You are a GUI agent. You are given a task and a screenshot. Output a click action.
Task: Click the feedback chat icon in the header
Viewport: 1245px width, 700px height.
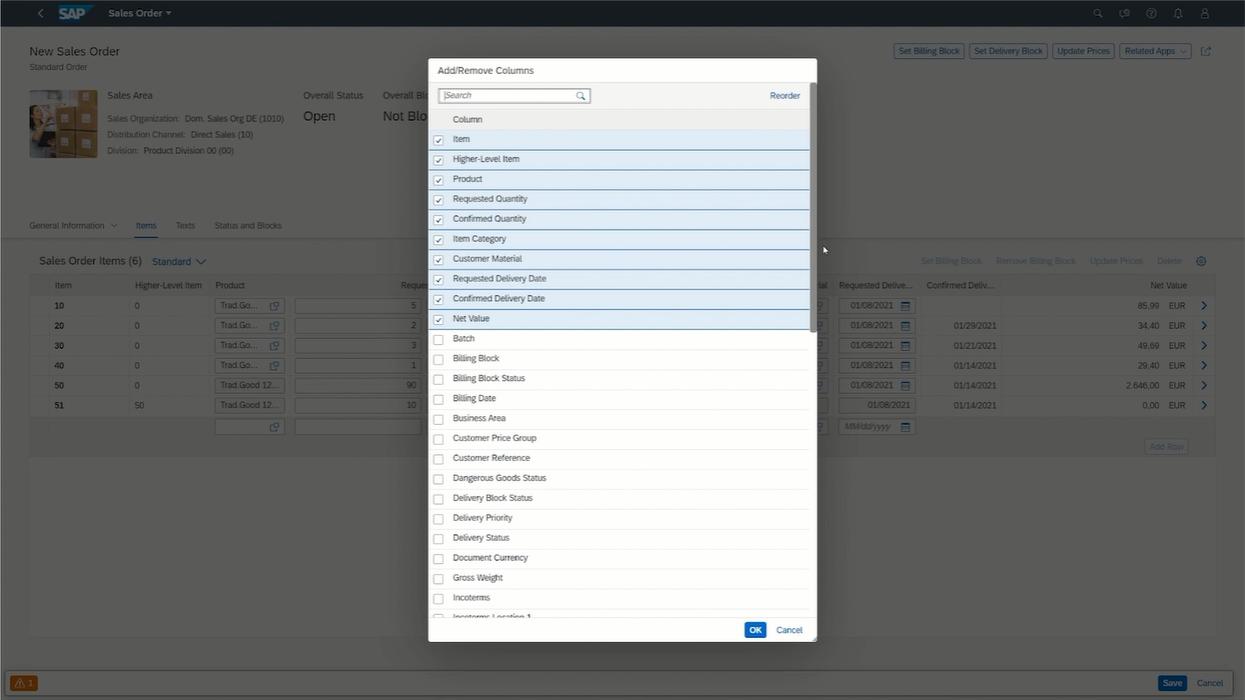coord(1124,13)
